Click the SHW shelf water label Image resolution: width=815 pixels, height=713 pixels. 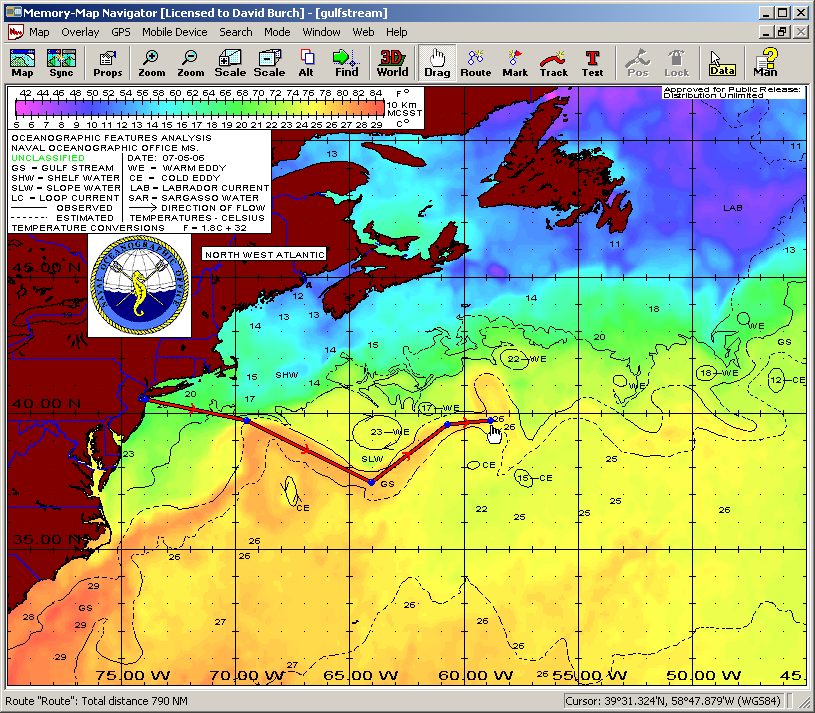pos(286,375)
